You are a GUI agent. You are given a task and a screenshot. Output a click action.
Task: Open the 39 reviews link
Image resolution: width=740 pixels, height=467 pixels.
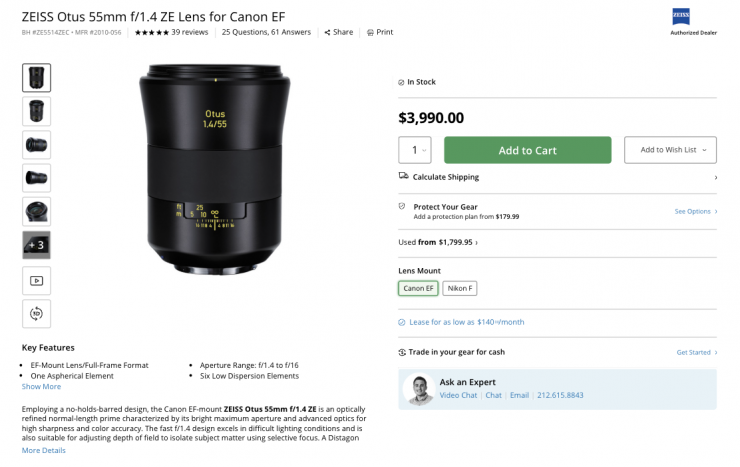click(x=189, y=32)
